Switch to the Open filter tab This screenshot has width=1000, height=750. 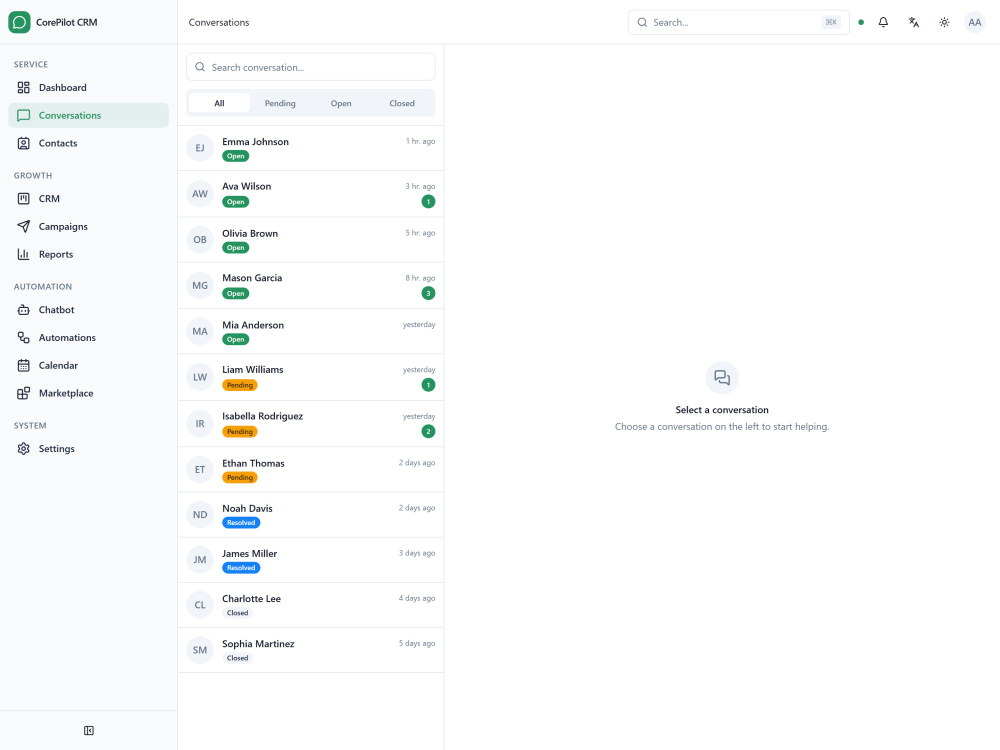(x=341, y=103)
